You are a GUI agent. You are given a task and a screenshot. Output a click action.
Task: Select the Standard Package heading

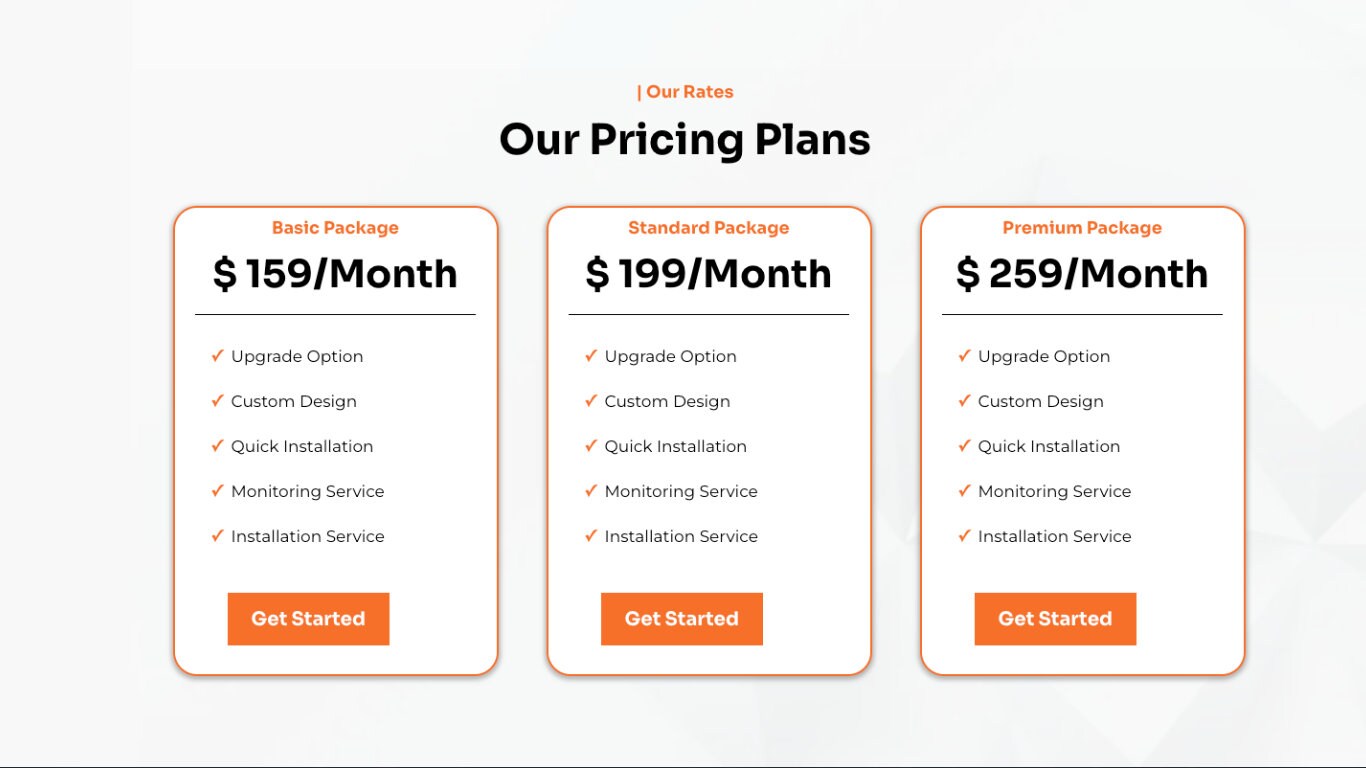[x=708, y=228]
